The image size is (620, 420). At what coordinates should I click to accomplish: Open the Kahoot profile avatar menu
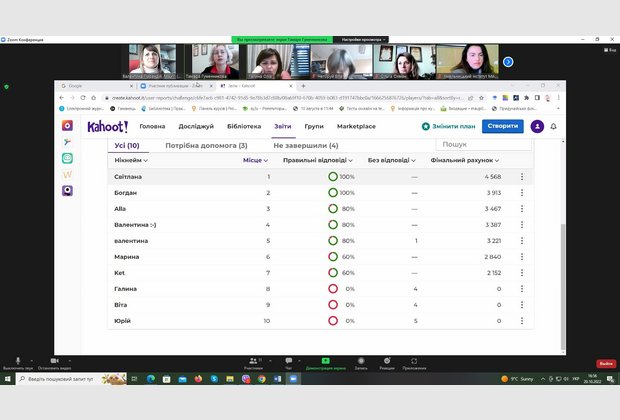click(538, 126)
